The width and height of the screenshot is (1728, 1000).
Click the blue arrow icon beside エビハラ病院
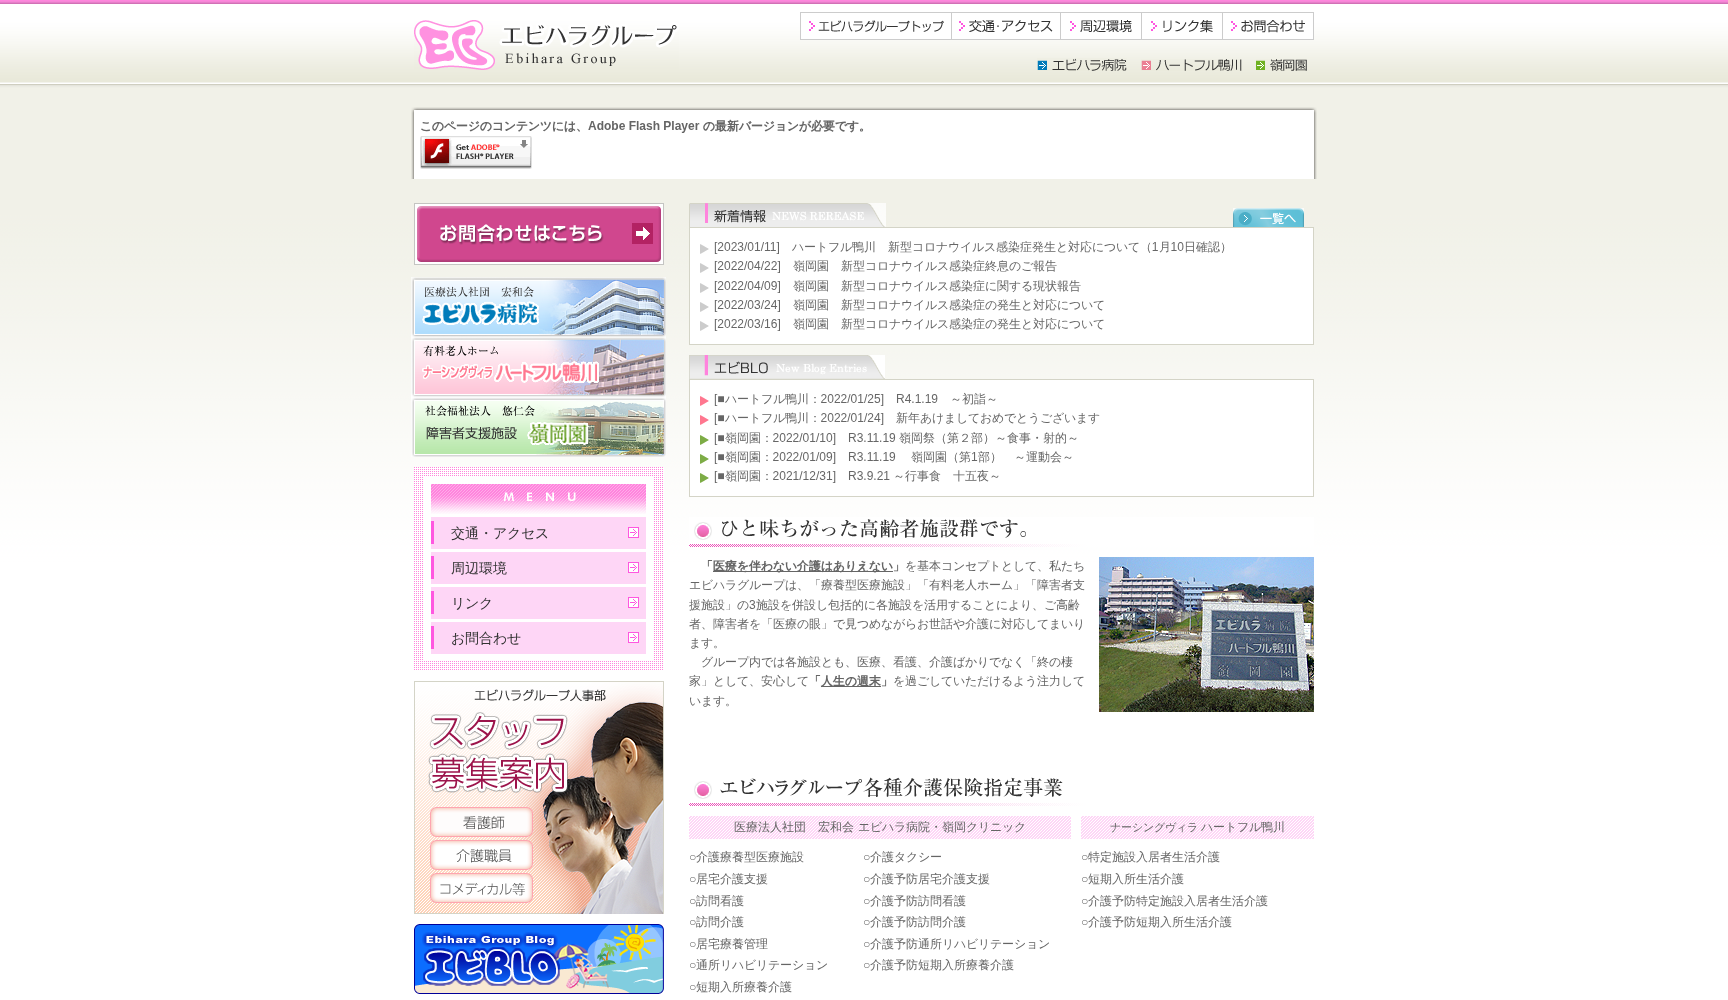pyautogui.click(x=1040, y=64)
